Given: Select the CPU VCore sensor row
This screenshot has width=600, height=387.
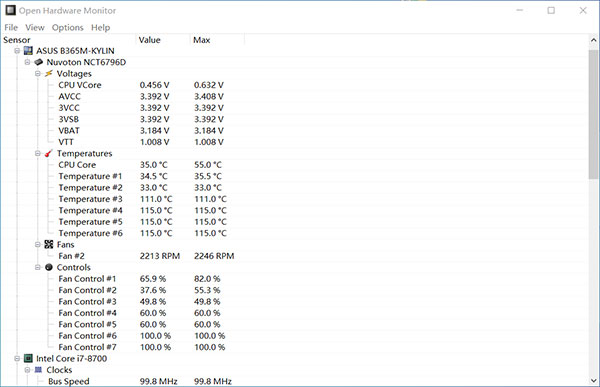Looking at the screenshot, I should pyautogui.click(x=141, y=85).
